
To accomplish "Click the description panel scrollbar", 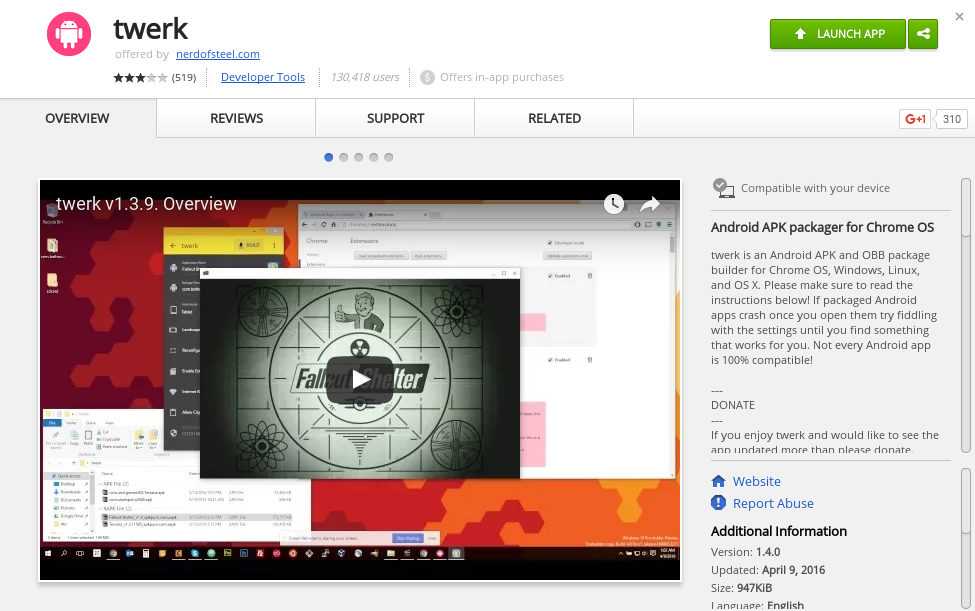I will click(966, 316).
